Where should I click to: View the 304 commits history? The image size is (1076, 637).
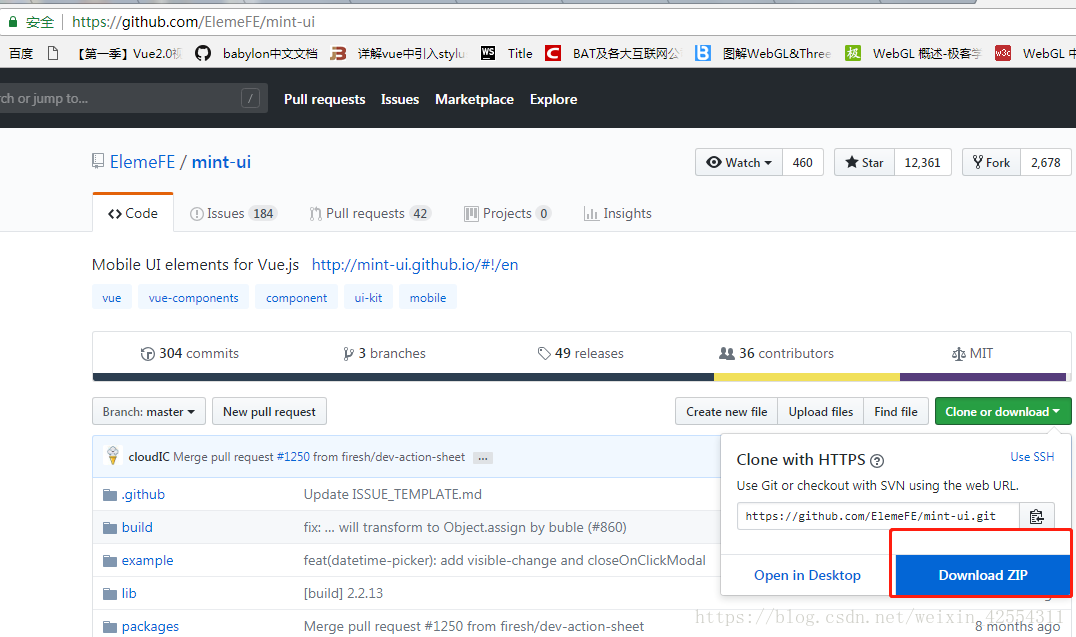[x=189, y=354]
